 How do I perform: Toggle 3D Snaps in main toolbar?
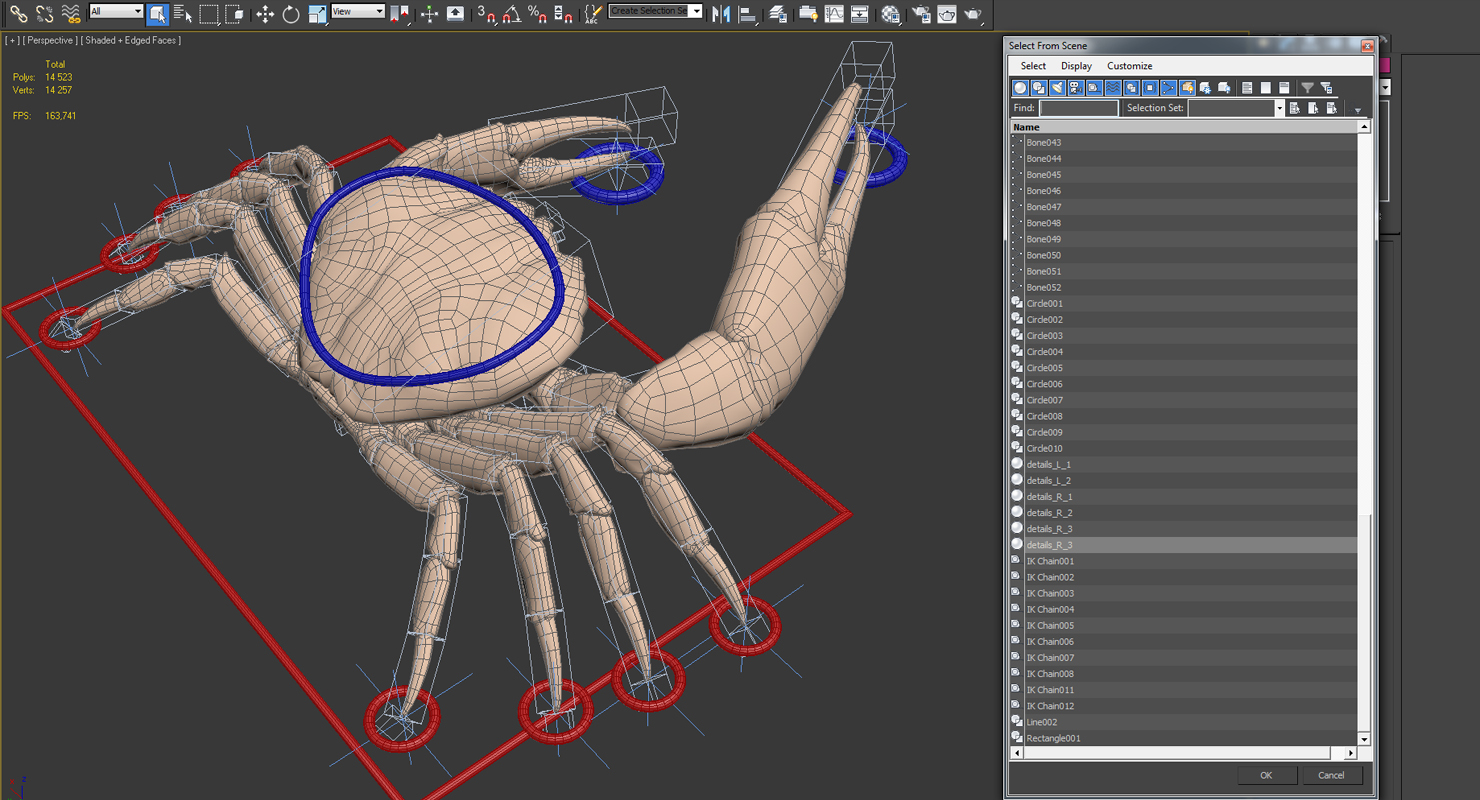pyautogui.click(x=487, y=14)
